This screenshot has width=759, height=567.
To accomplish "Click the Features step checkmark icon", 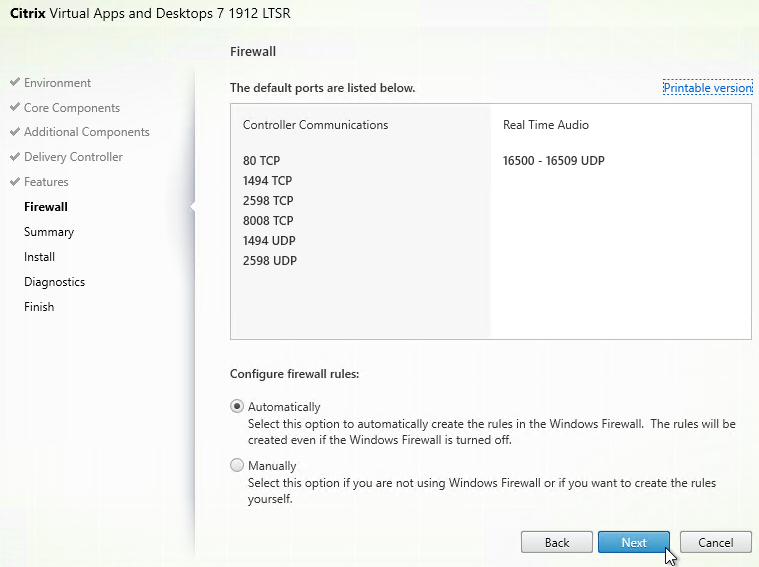I will pos(14,182).
